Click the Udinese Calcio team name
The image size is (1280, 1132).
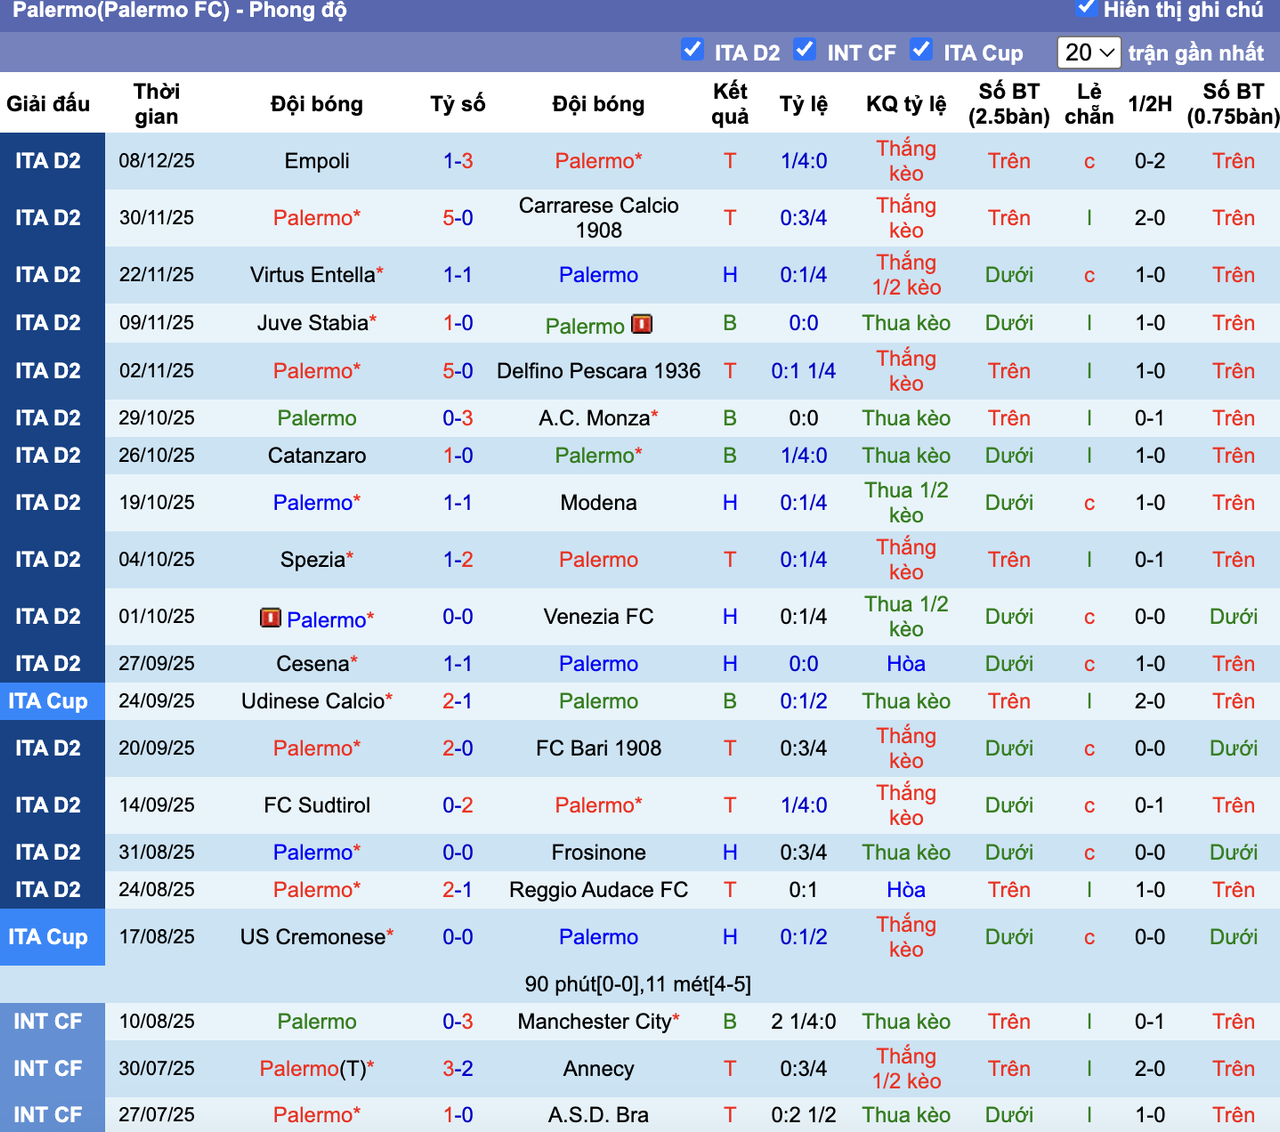313,702
